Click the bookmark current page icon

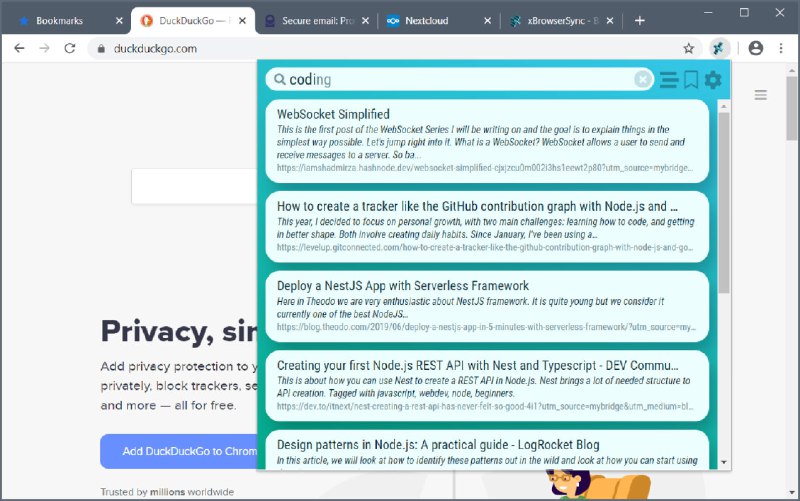click(x=691, y=80)
